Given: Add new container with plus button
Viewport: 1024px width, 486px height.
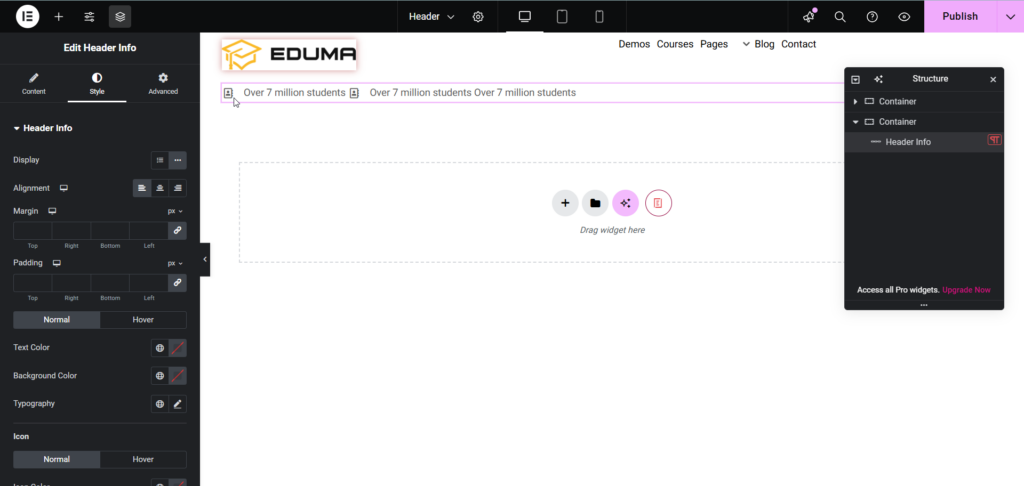Looking at the screenshot, I should coord(565,203).
